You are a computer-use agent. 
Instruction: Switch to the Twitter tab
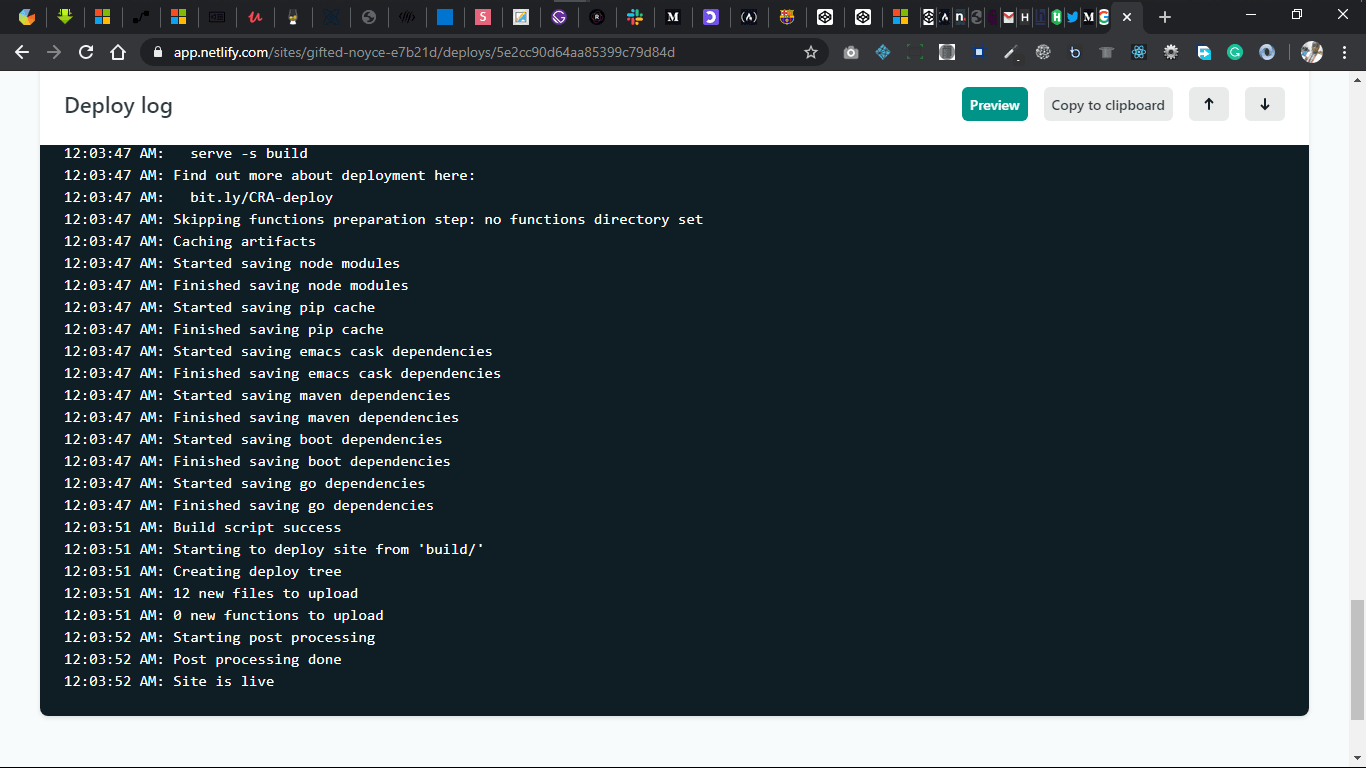tap(1072, 17)
